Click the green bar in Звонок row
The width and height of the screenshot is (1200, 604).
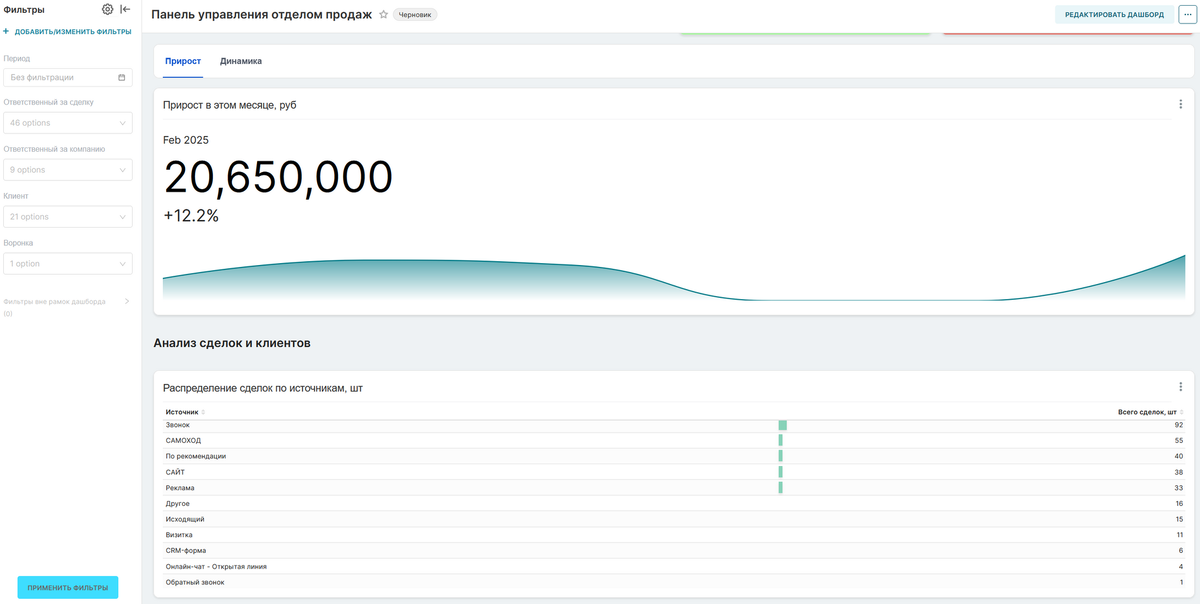(x=783, y=425)
